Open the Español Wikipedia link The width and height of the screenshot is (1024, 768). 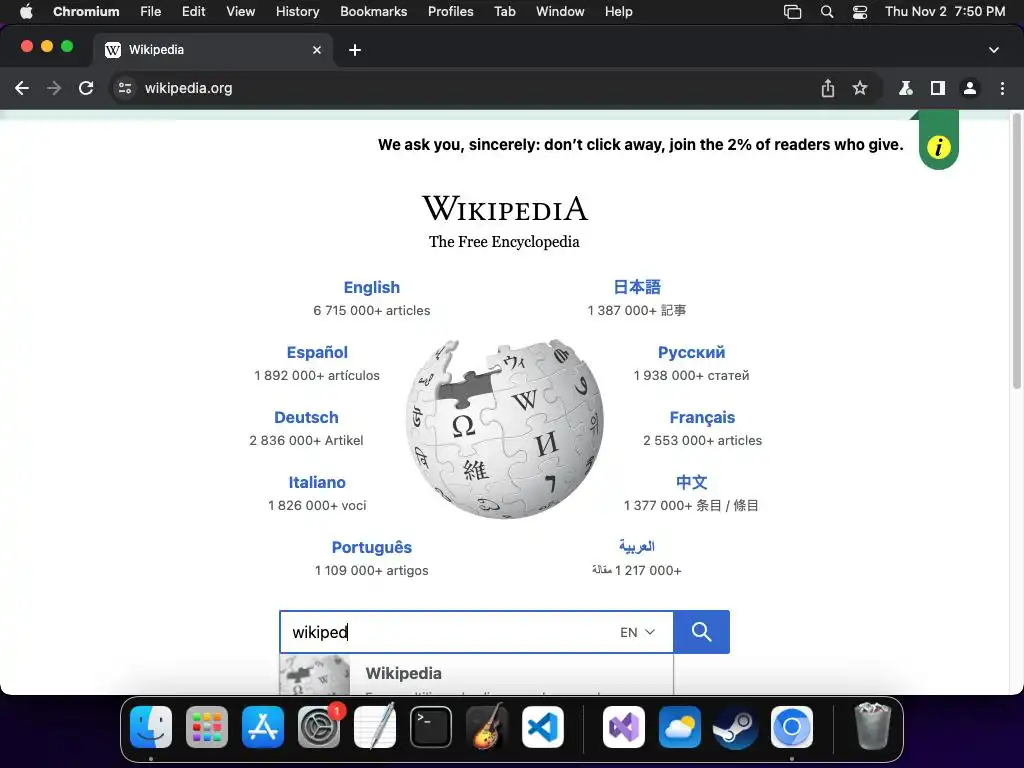[317, 352]
